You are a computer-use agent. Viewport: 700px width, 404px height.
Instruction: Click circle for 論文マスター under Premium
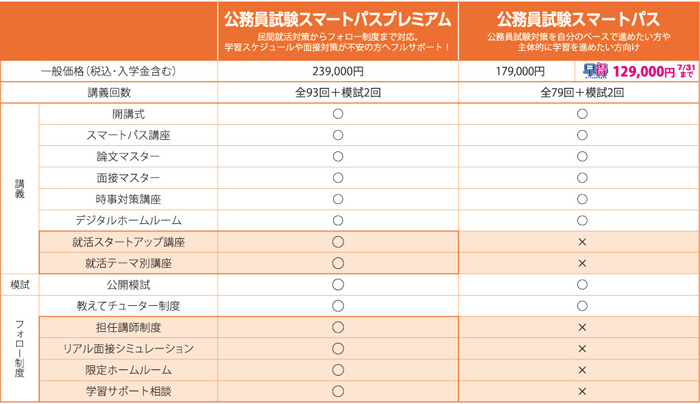coord(338,156)
